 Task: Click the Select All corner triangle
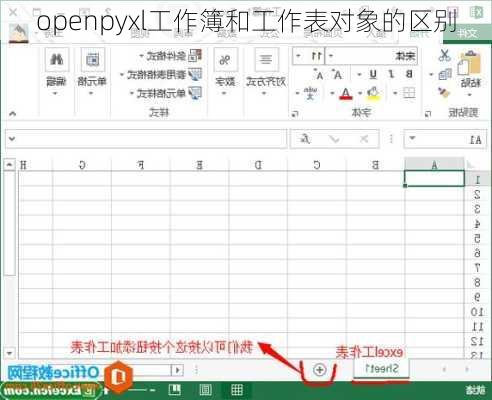point(471,165)
